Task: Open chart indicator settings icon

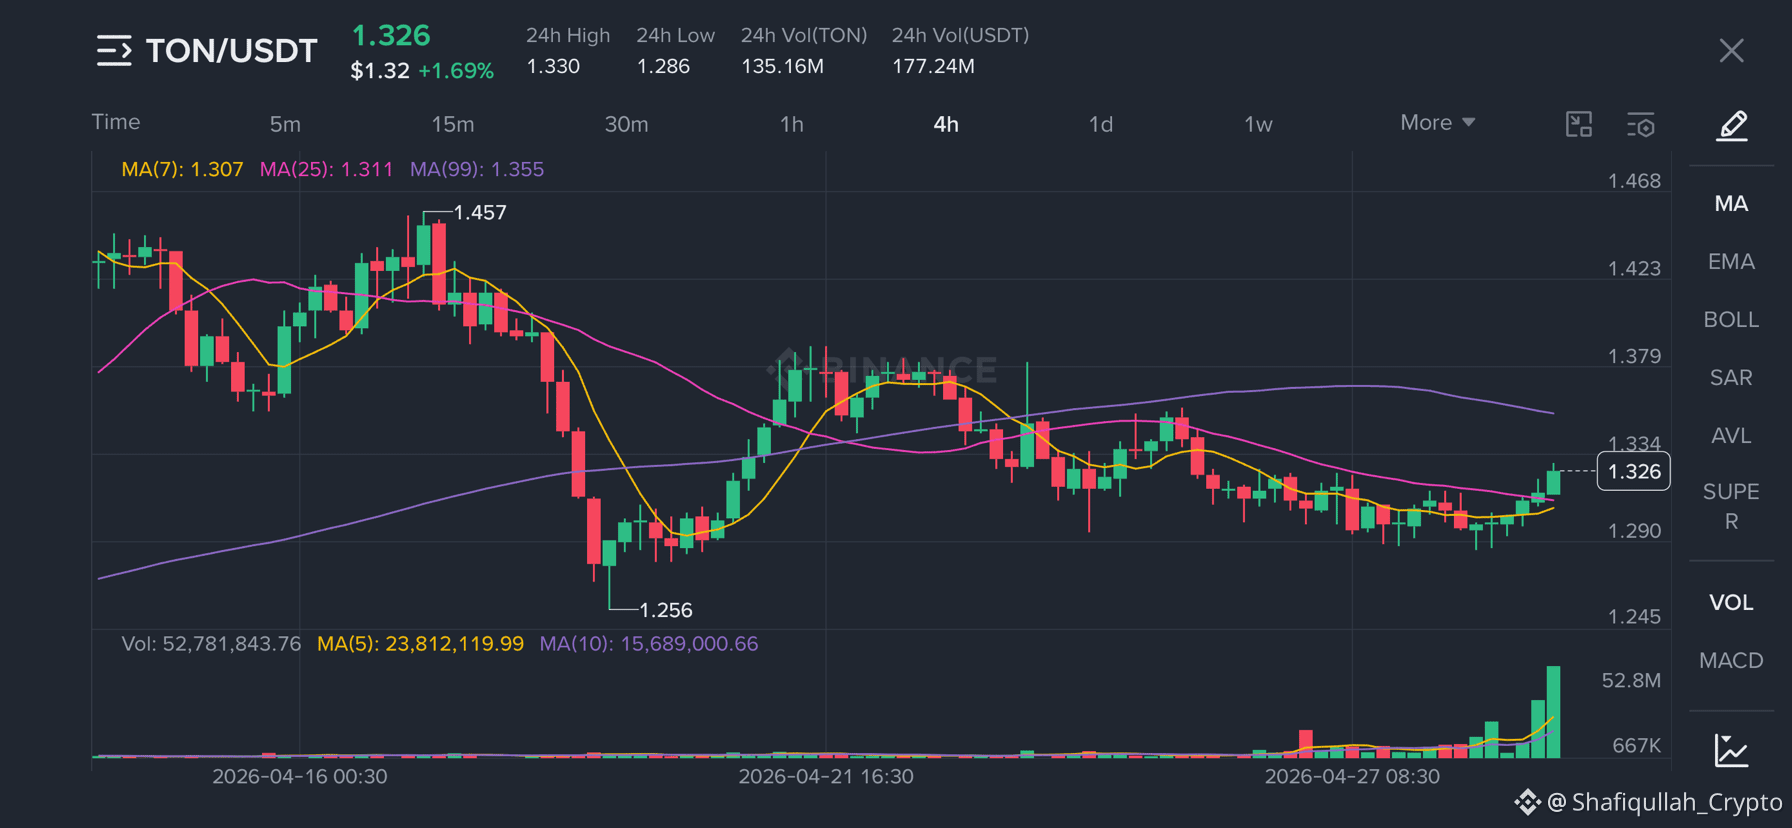Action: (x=1641, y=124)
